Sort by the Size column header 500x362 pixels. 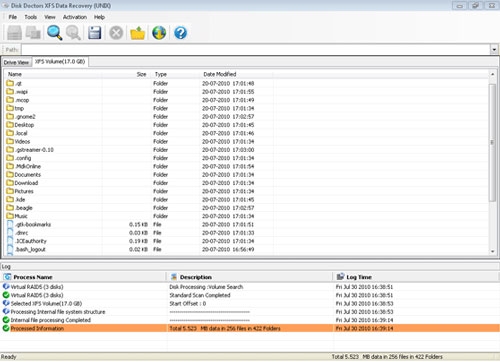tap(142, 74)
